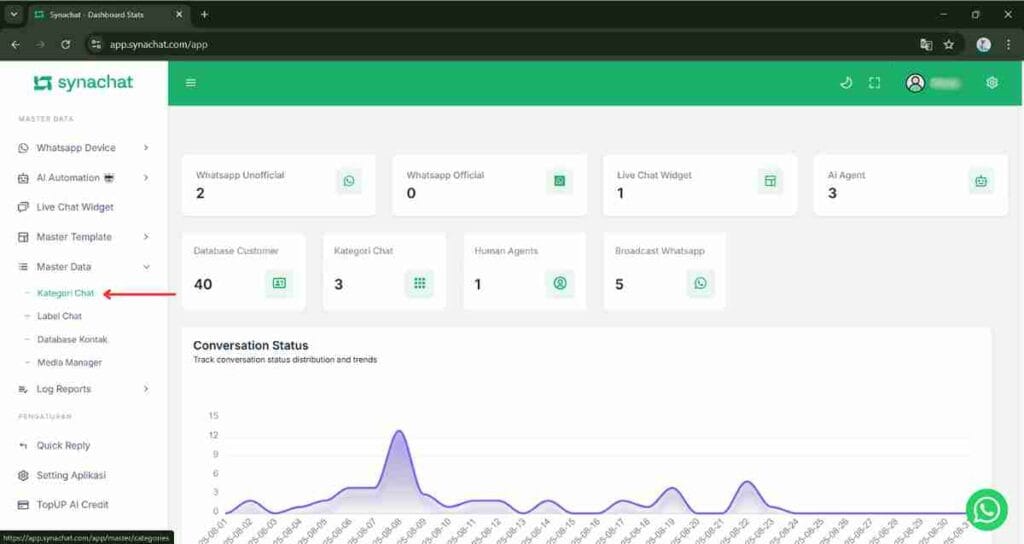Open Media Manager in the sidebar
Image resolution: width=1024 pixels, height=544 pixels.
tap(69, 362)
